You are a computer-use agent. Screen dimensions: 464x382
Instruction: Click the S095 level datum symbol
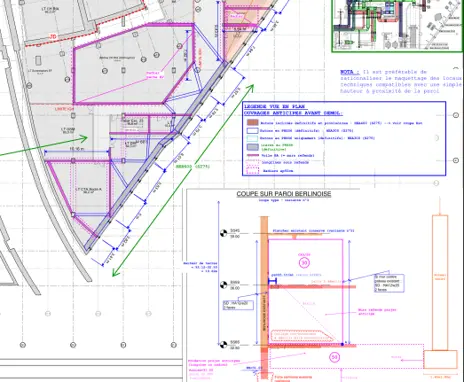point(223,345)
